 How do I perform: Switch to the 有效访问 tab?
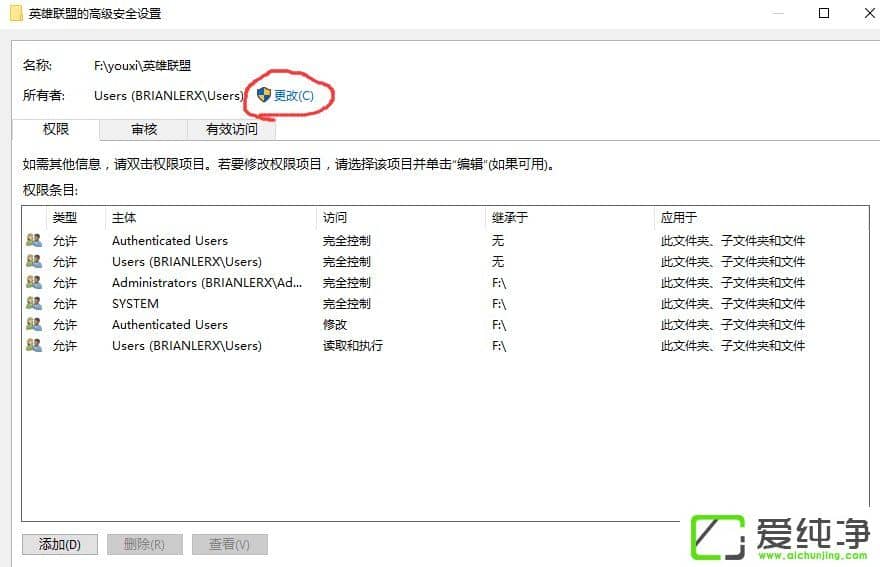pos(231,130)
